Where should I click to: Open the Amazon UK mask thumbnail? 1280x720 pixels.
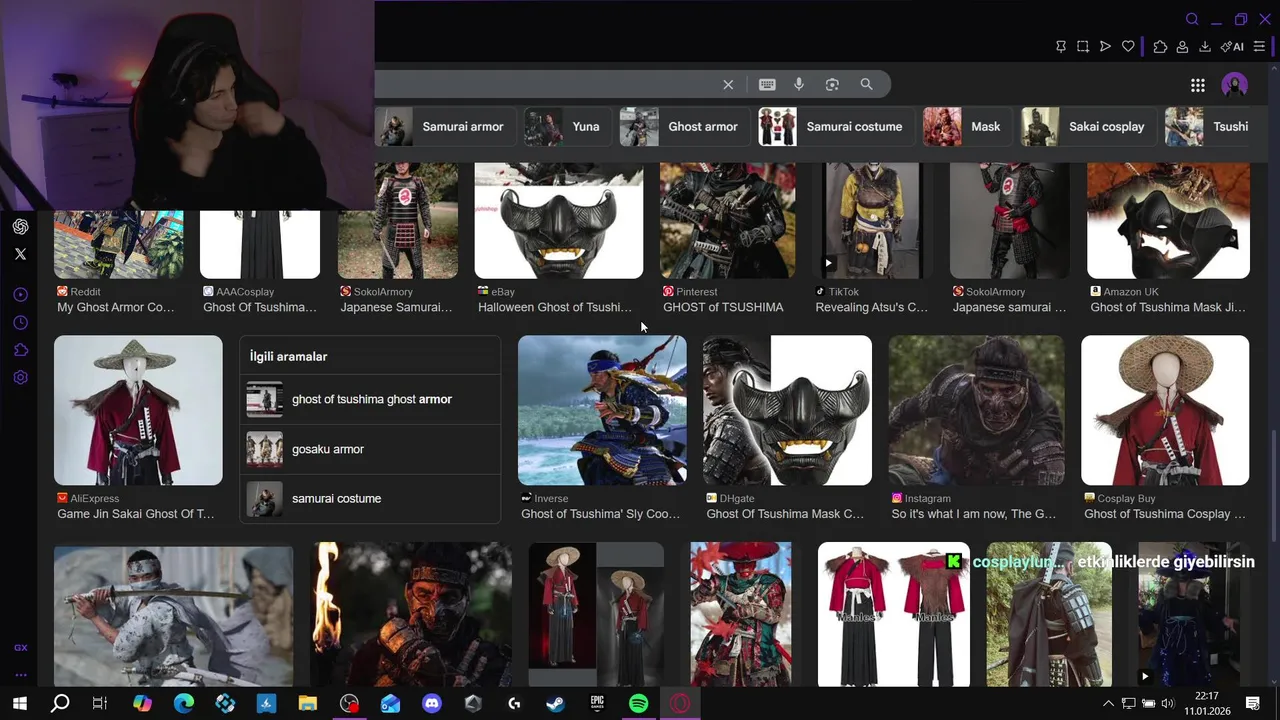(x=1168, y=221)
